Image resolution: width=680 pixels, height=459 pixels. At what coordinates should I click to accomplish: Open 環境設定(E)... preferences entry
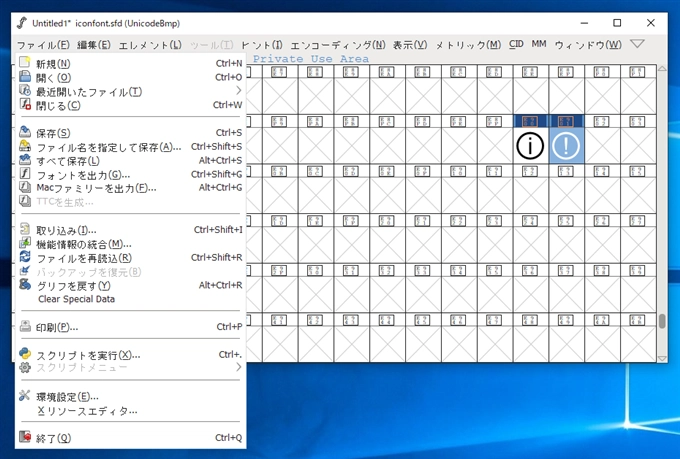pyautogui.click(x=131, y=397)
